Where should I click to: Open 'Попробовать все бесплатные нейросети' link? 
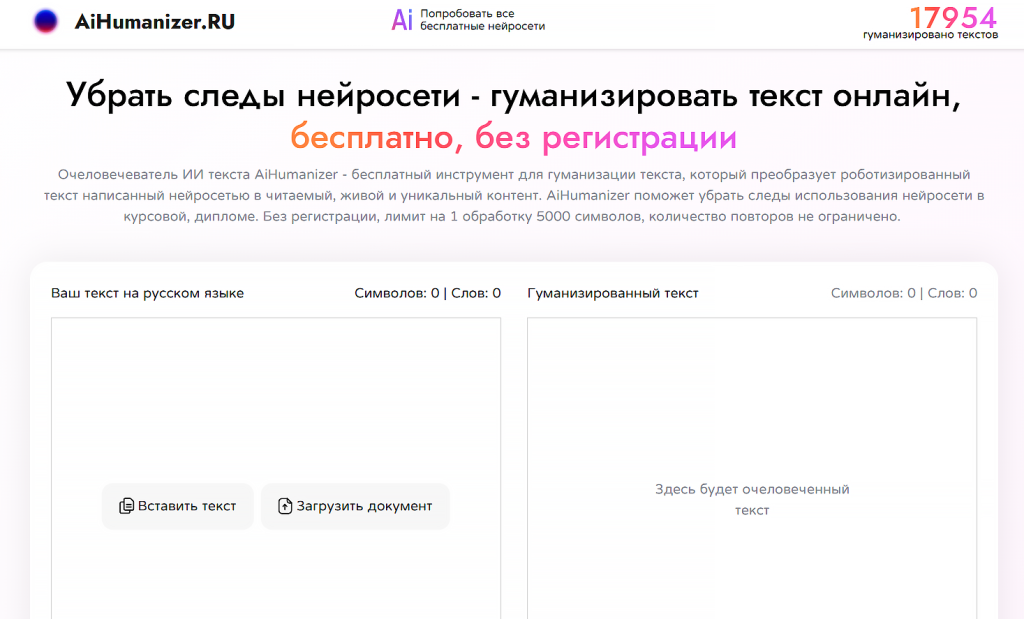point(481,21)
